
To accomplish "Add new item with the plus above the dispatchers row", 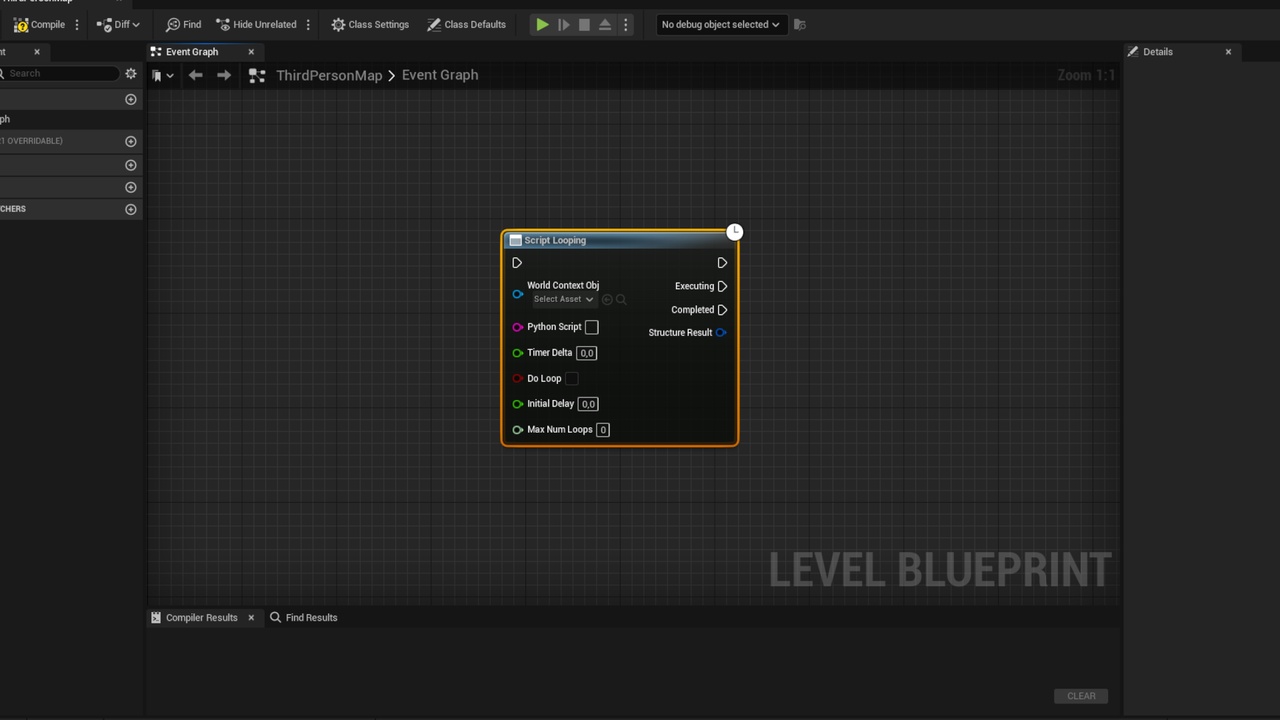I will tap(130, 187).
